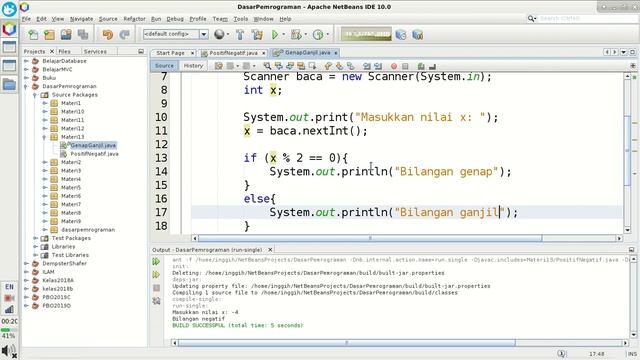Screen dimensions: 640x360
Task: Click the Re-run green double arrow in Output
Action: [x=156, y=261]
